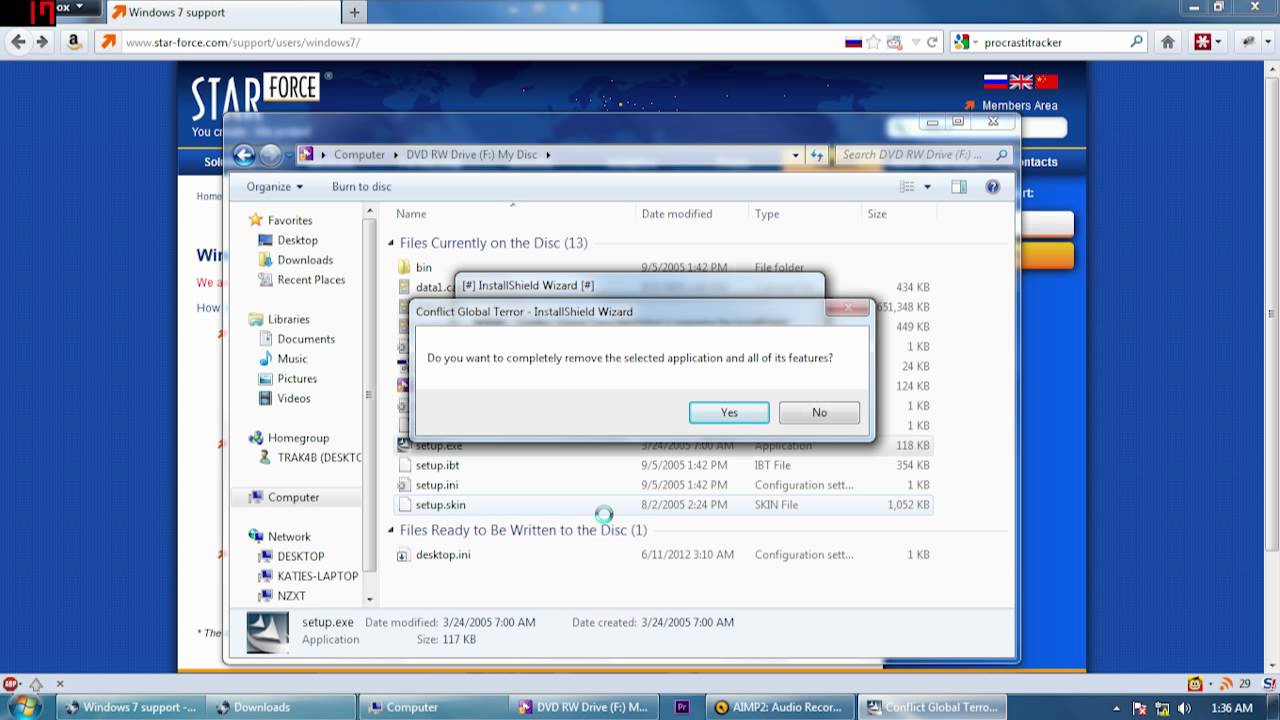The width and height of the screenshot is (1280, 720).
Task: Switch StarForce site to Chinese flag language
Action: pos(1046,82)
